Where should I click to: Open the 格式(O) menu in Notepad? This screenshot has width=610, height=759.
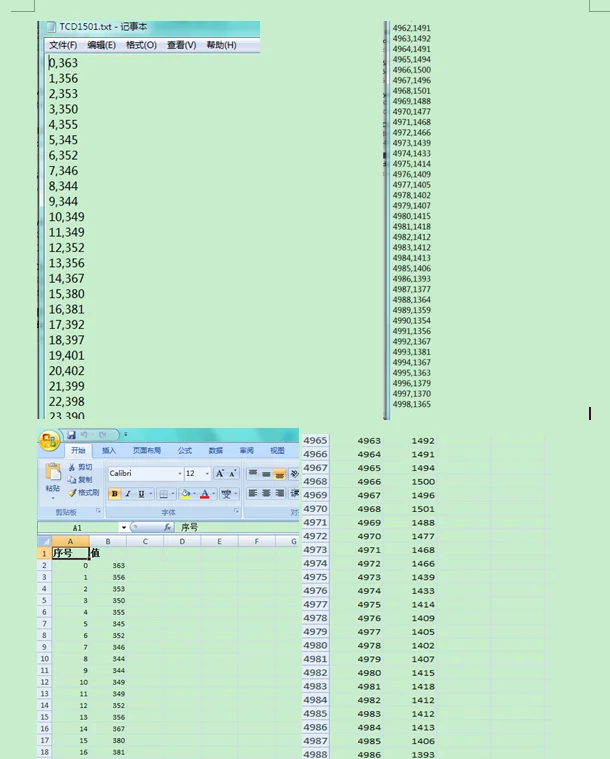141,45
